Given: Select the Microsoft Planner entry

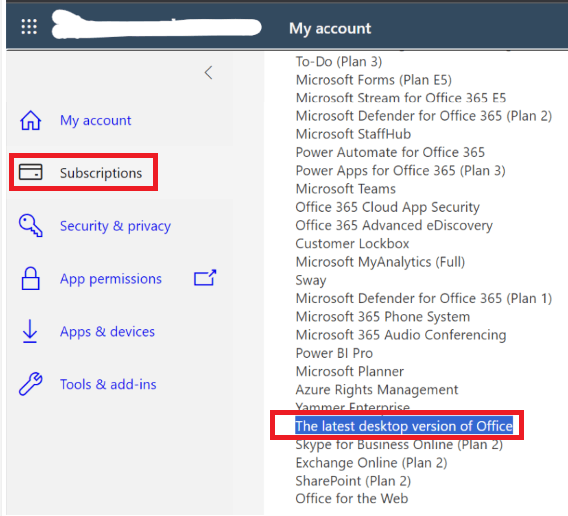Looking at the screenshot, I should [350, 371].
